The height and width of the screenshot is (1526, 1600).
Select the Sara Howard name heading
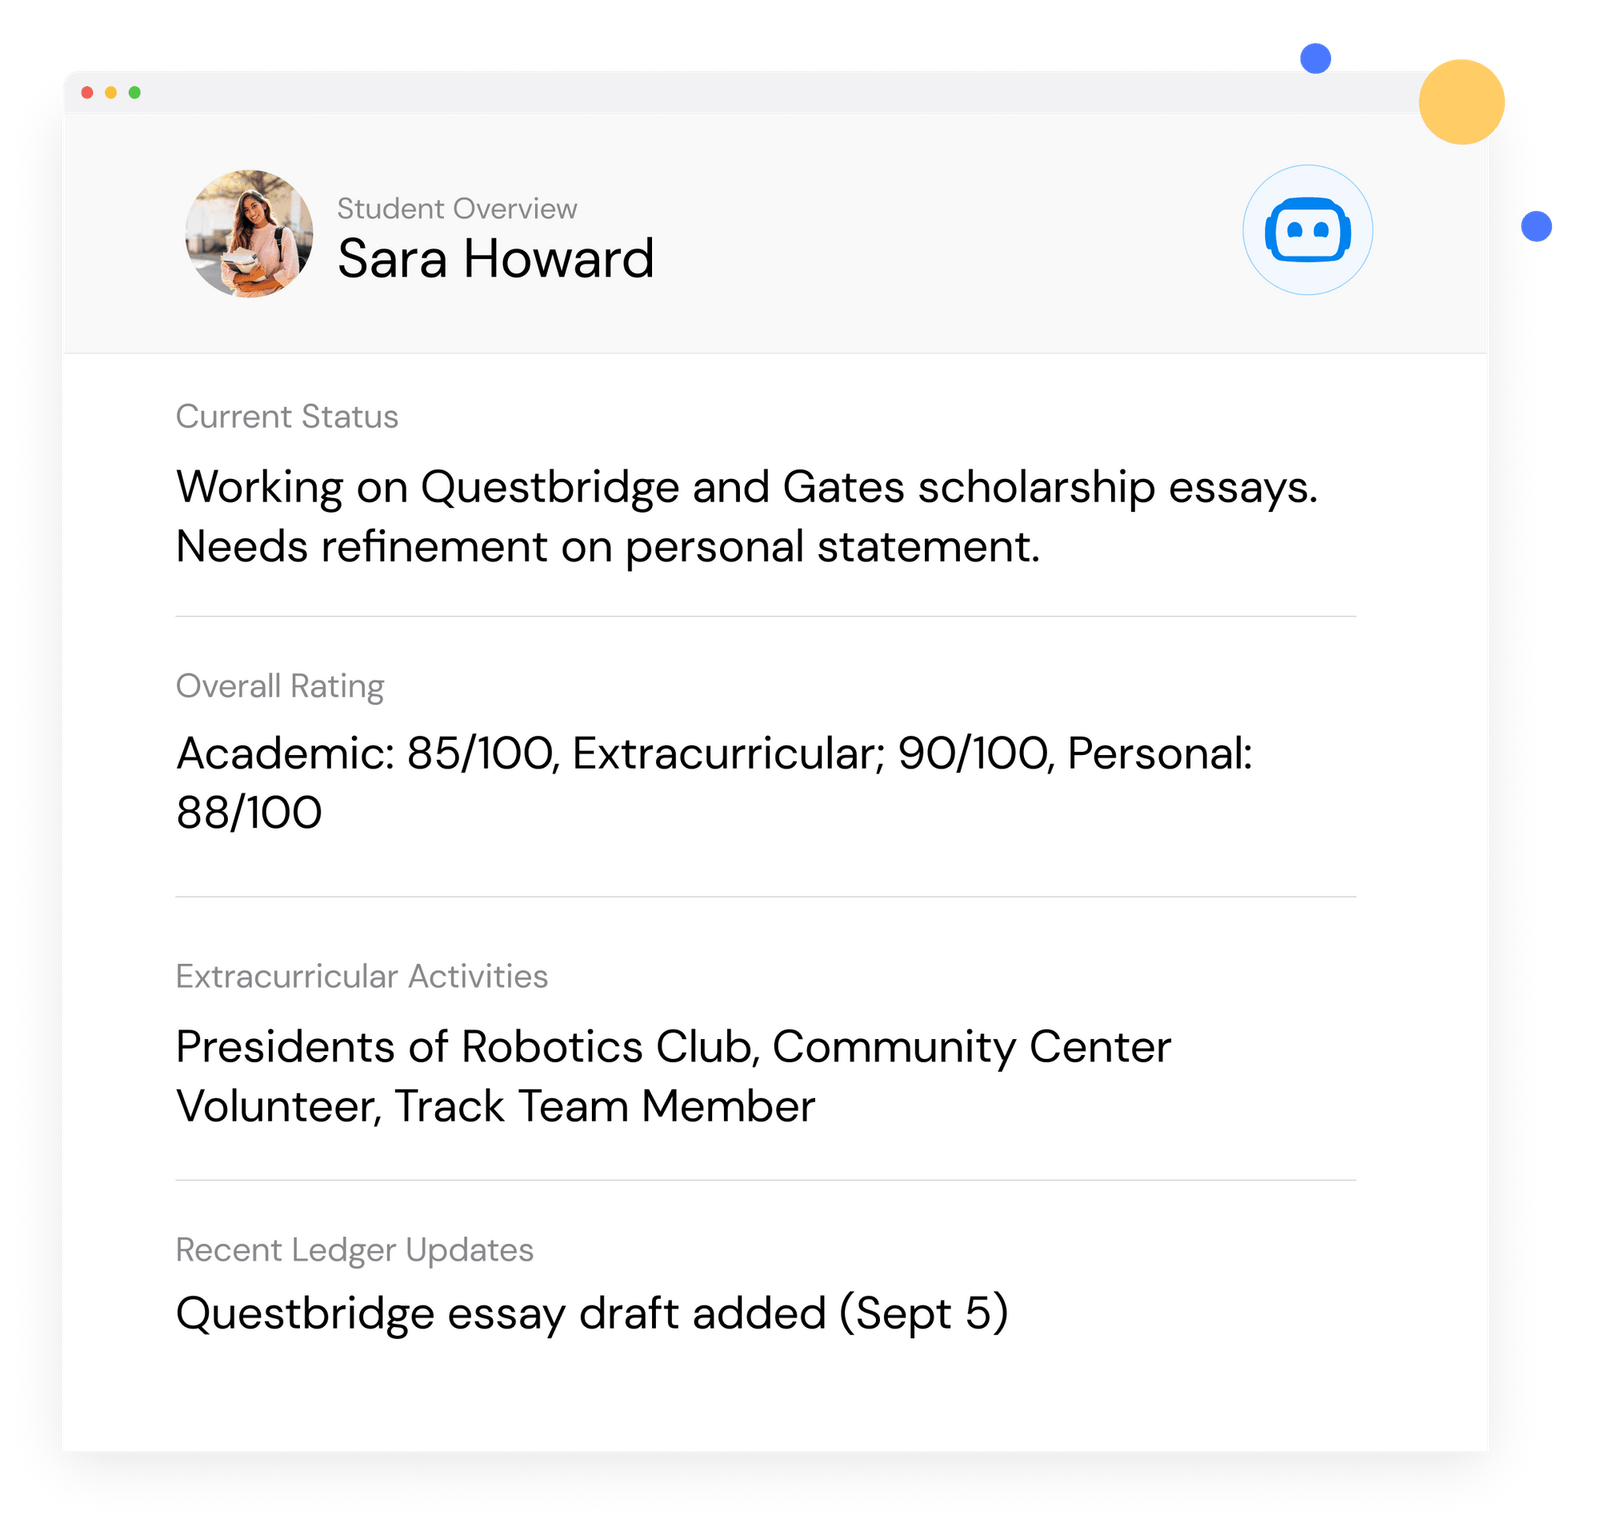[495, 259]
